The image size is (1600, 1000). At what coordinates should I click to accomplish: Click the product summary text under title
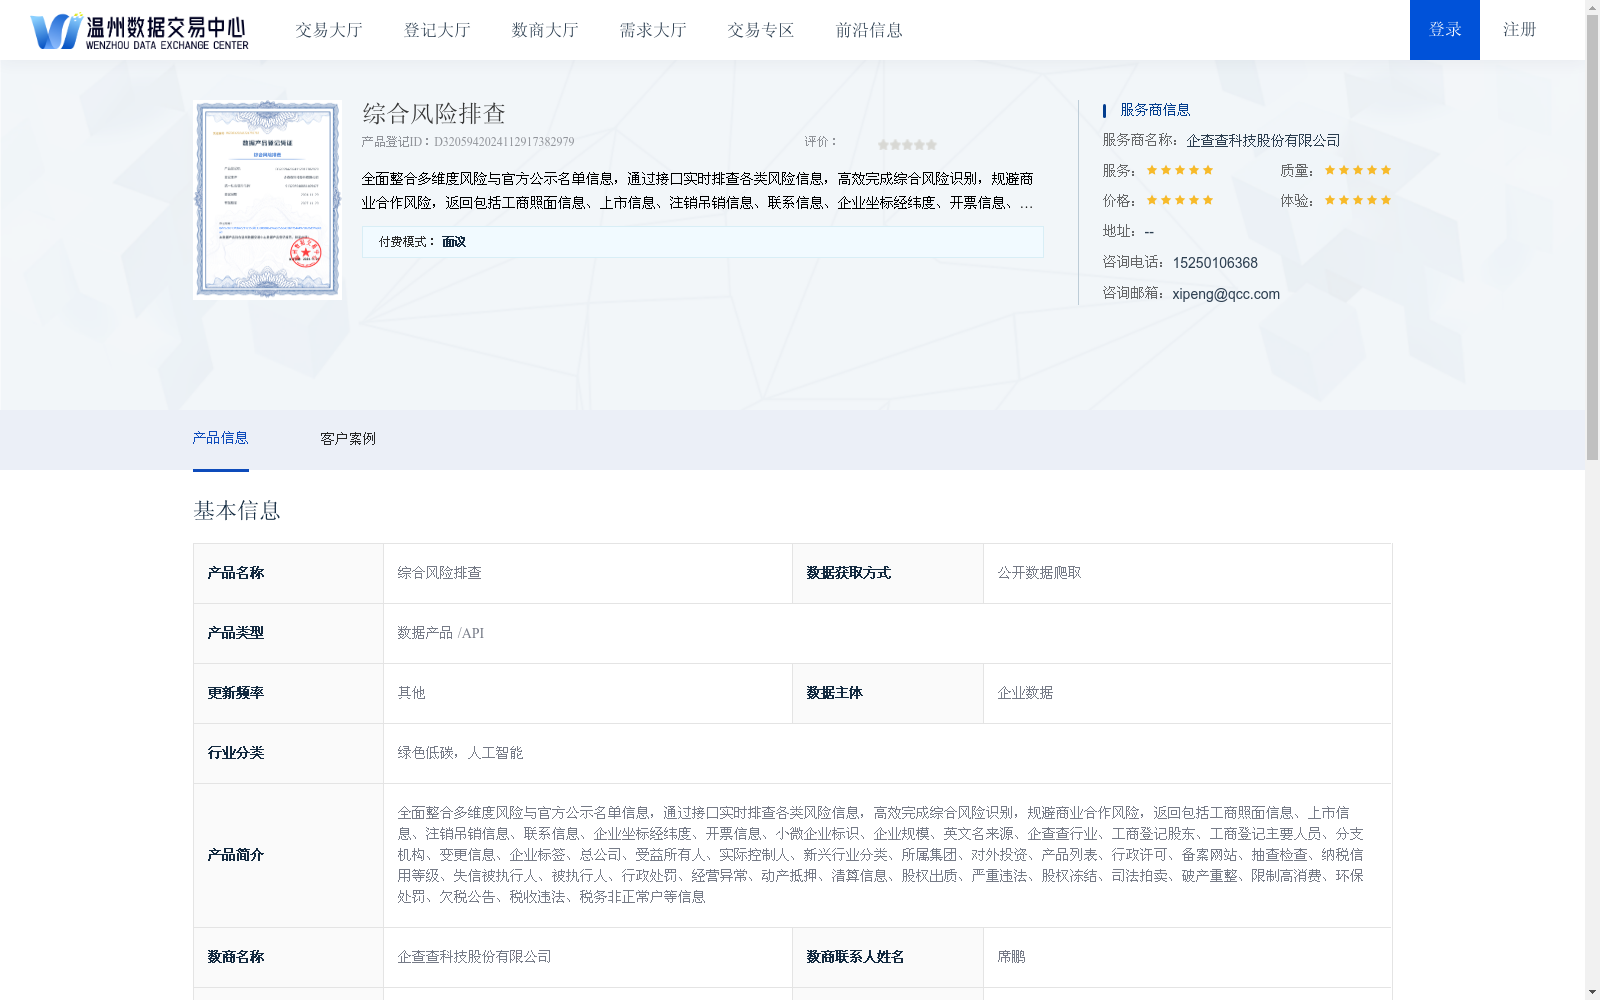click(697, 191)
